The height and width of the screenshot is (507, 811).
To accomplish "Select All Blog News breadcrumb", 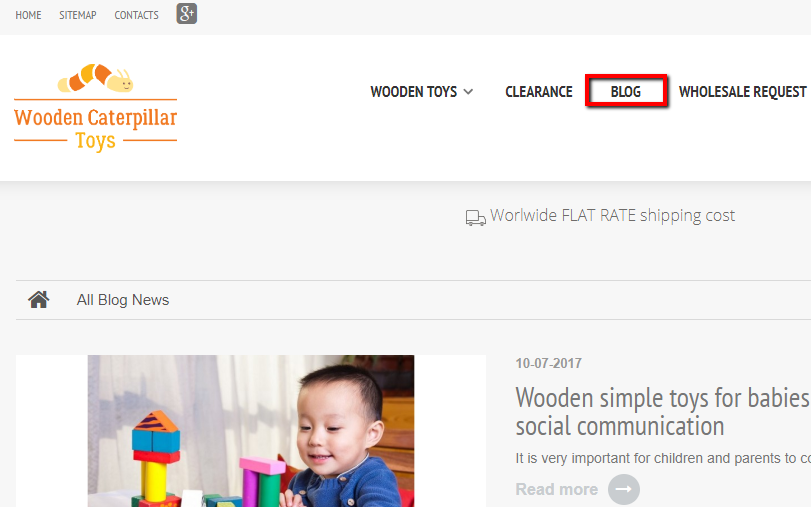I will 123,300.
